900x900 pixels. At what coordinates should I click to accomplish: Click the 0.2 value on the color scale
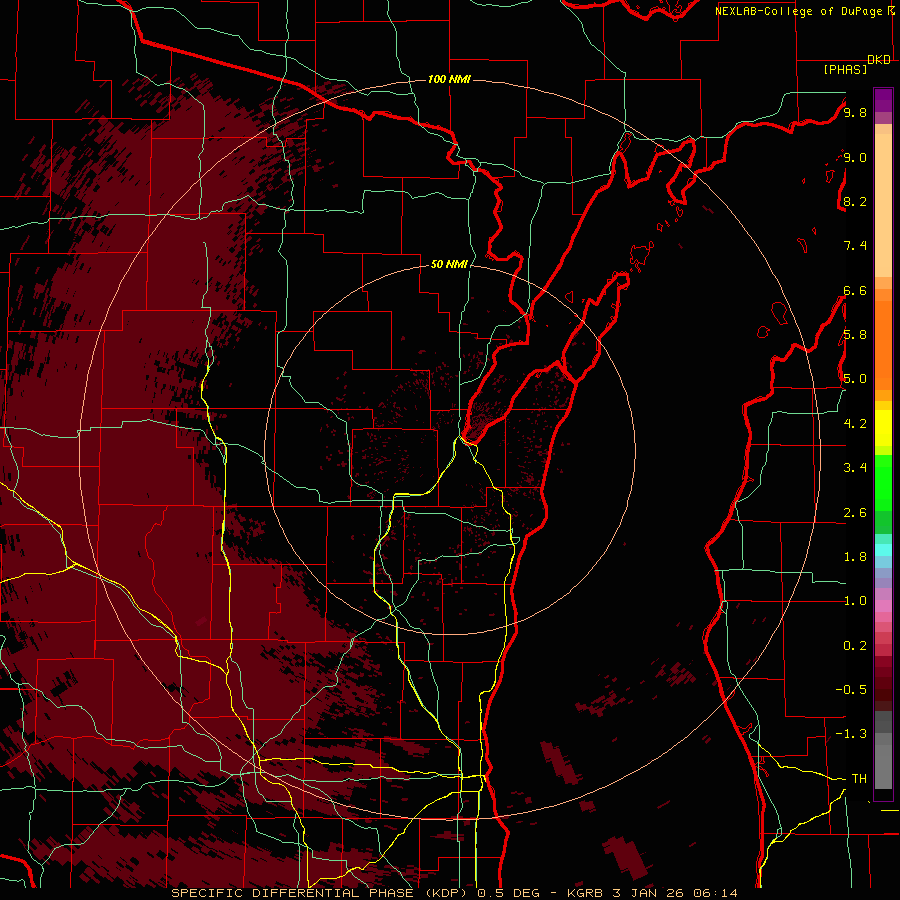click(x=855, y=646)
